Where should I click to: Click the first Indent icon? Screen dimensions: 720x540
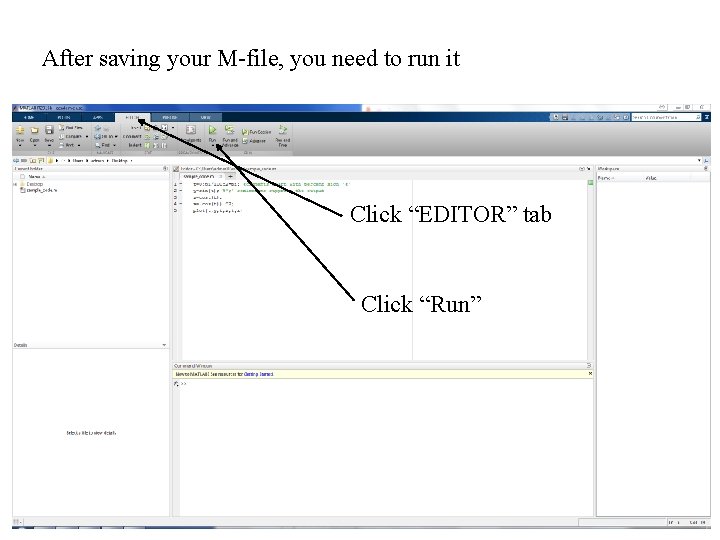point(147,145)
